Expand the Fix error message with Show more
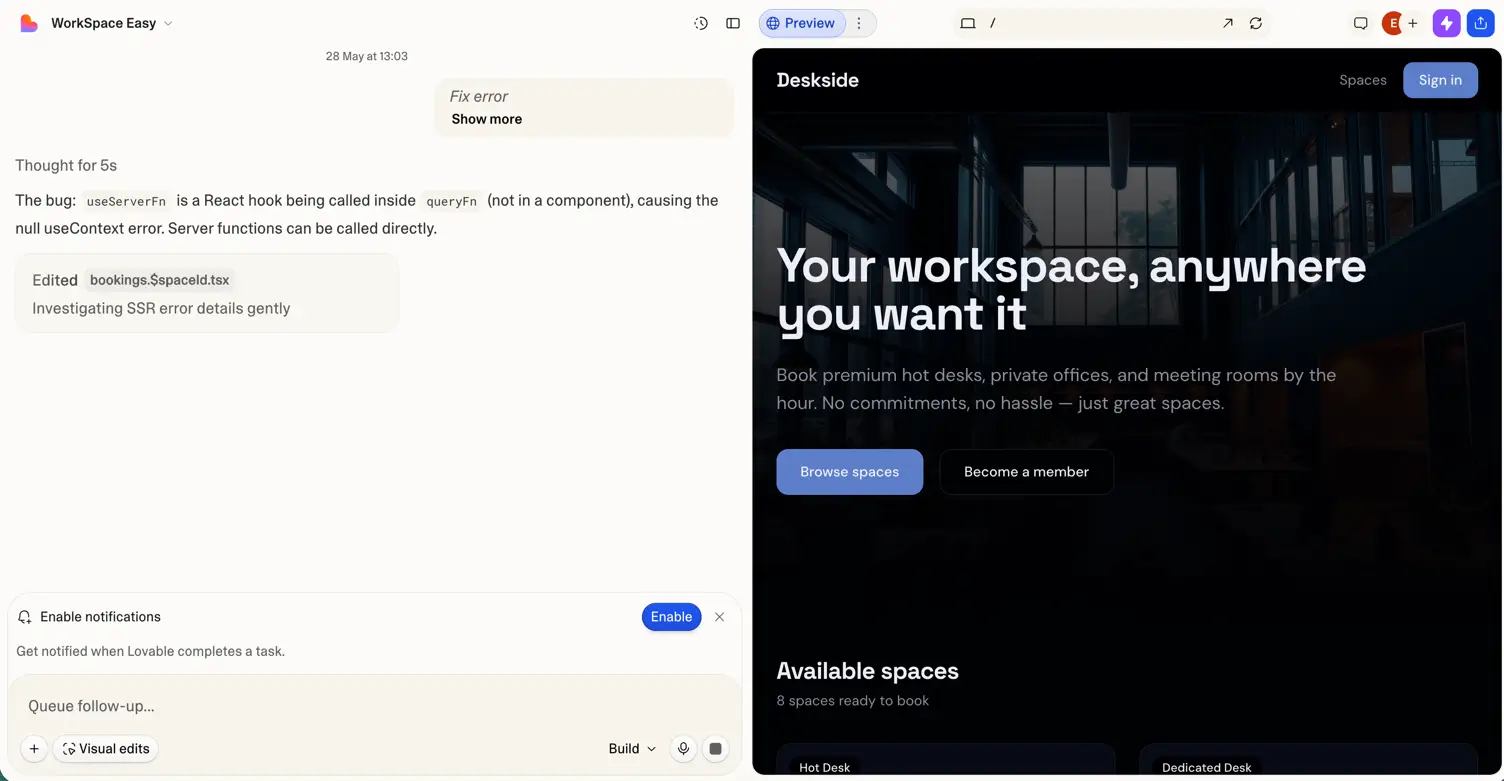This screenshot has width=1504, height=781. (486, 119)
